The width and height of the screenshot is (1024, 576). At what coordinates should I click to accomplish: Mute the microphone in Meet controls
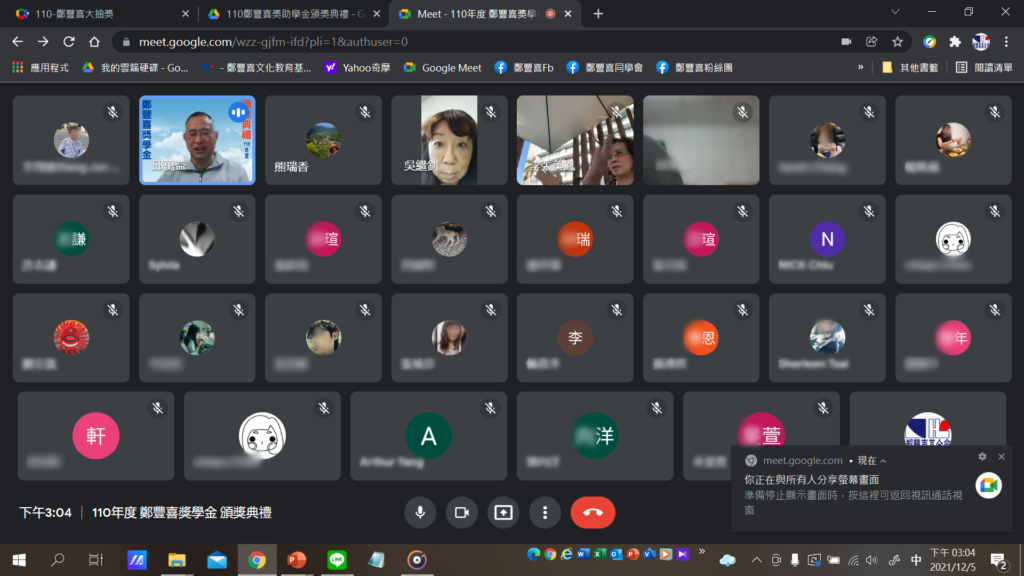click(420, 512)
